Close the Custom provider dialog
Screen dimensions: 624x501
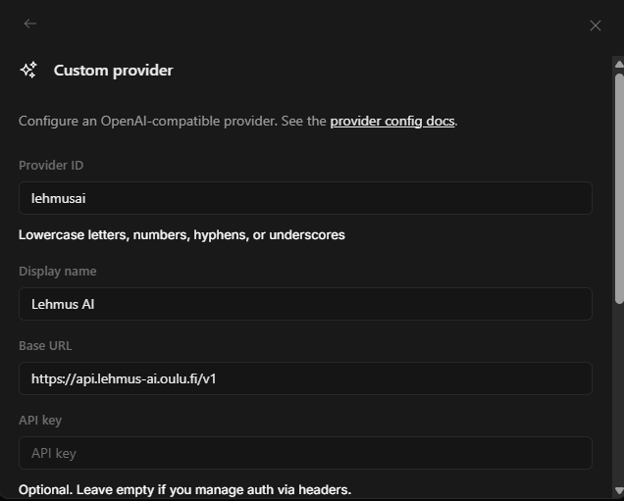(595, 26)
